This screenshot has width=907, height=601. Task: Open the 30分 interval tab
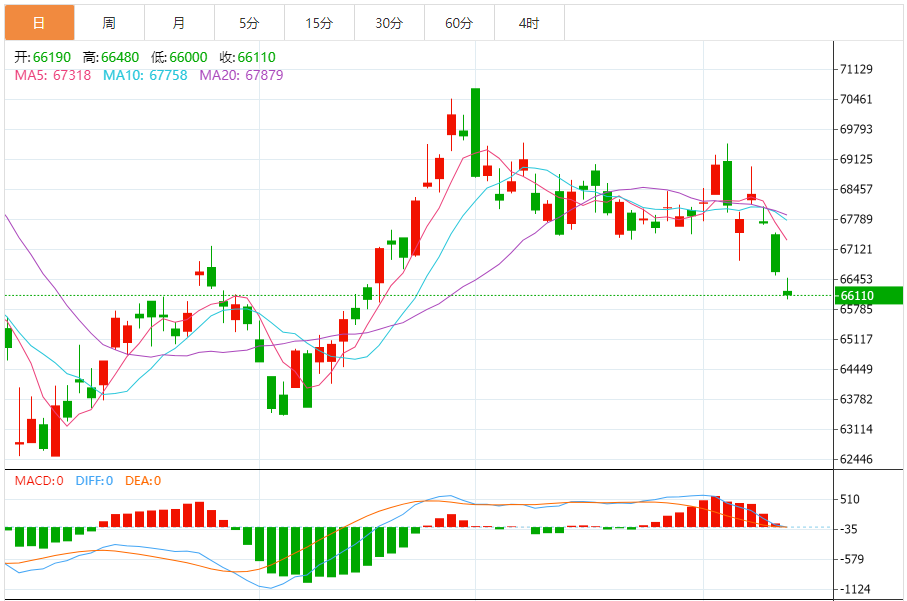pos(389,23)
